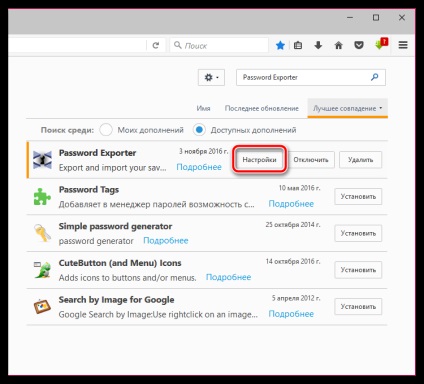Click the date 3 ноября 2016 г.
424x384 pixels.
(x=203, y=151)
